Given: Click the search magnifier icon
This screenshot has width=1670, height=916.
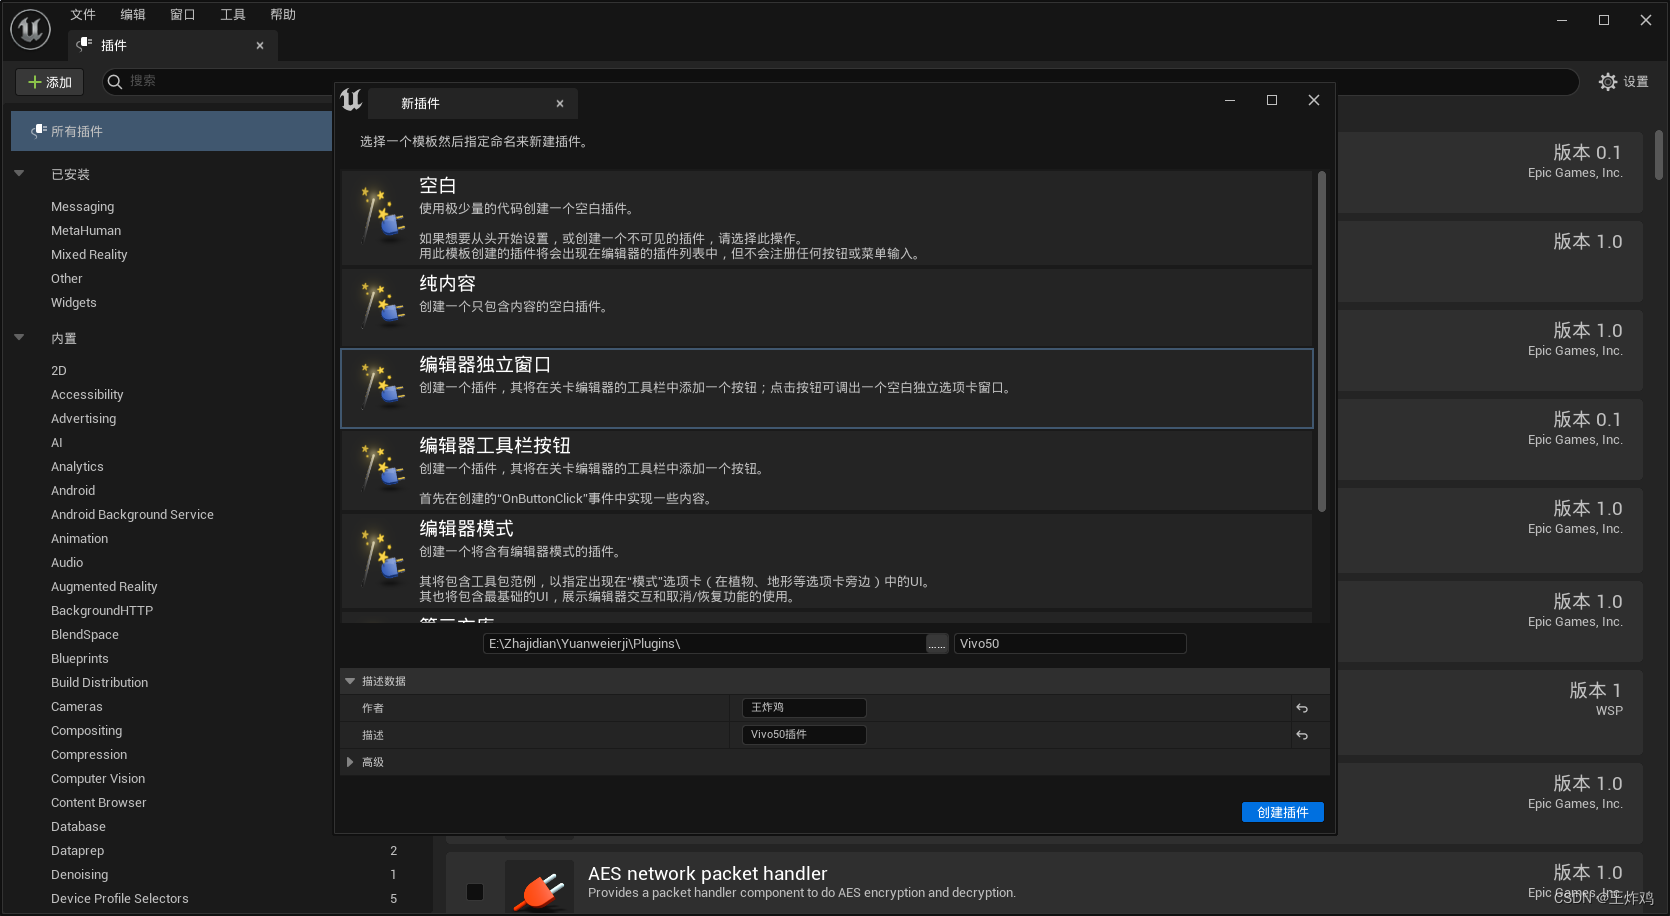Looking at the screenshot, I should coord(115,81).
